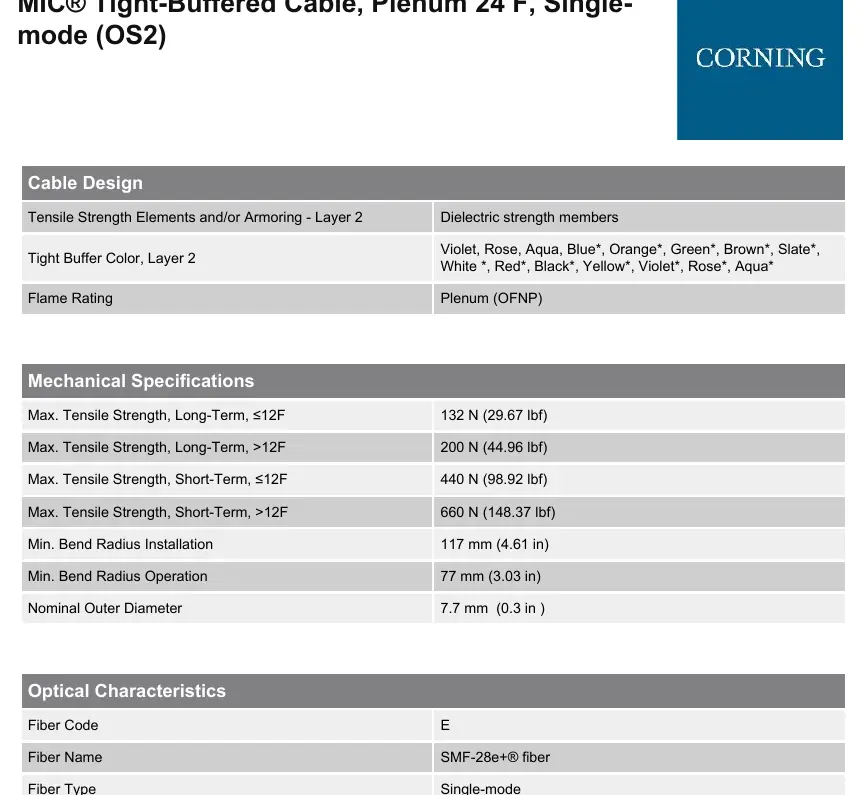Click 'Tensile Strength Elements and/or Armoring - Layer 2'
This screenshot has width=863, height=795.
(195, 217)
